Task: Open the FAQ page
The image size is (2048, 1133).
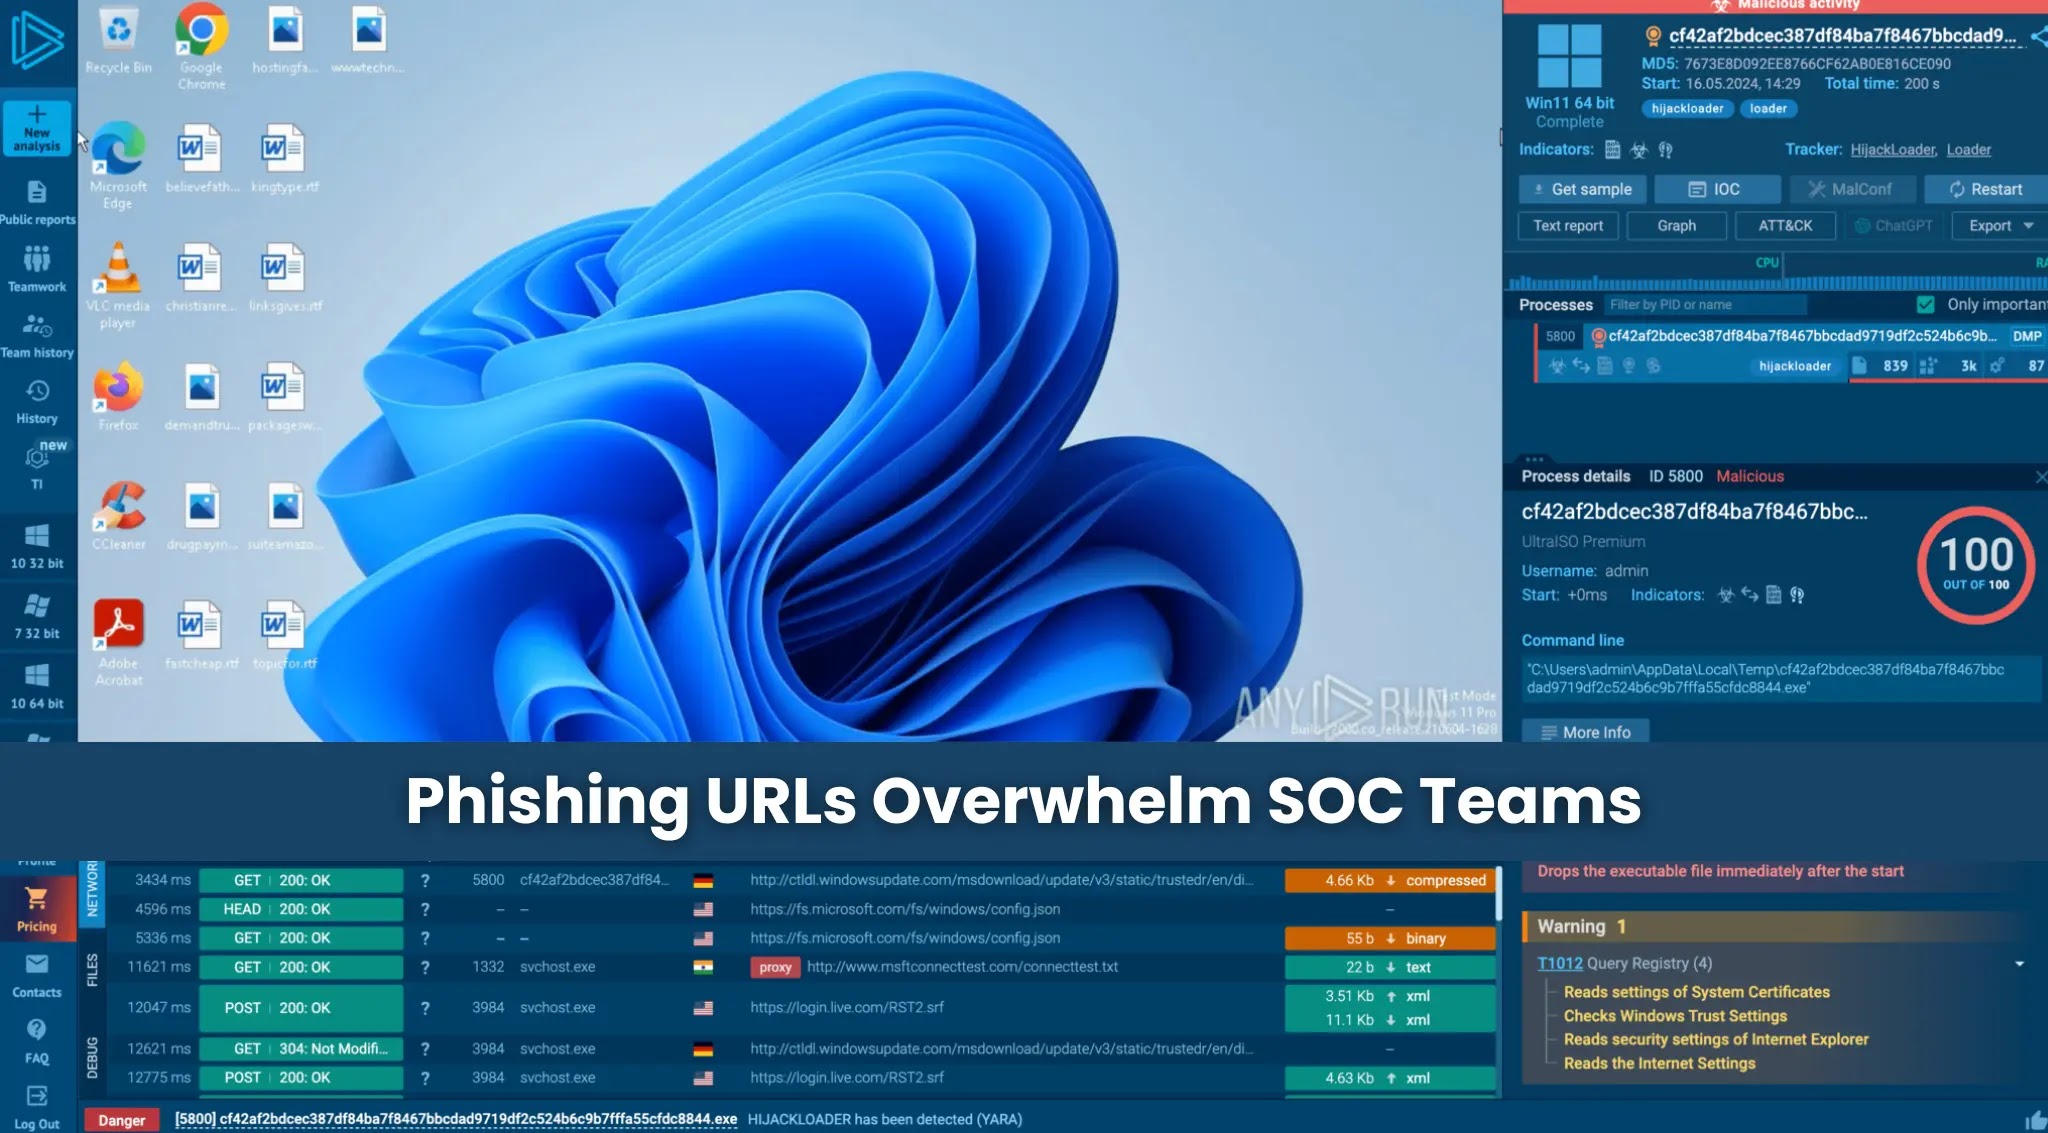Action: (x=37, y=1041)
